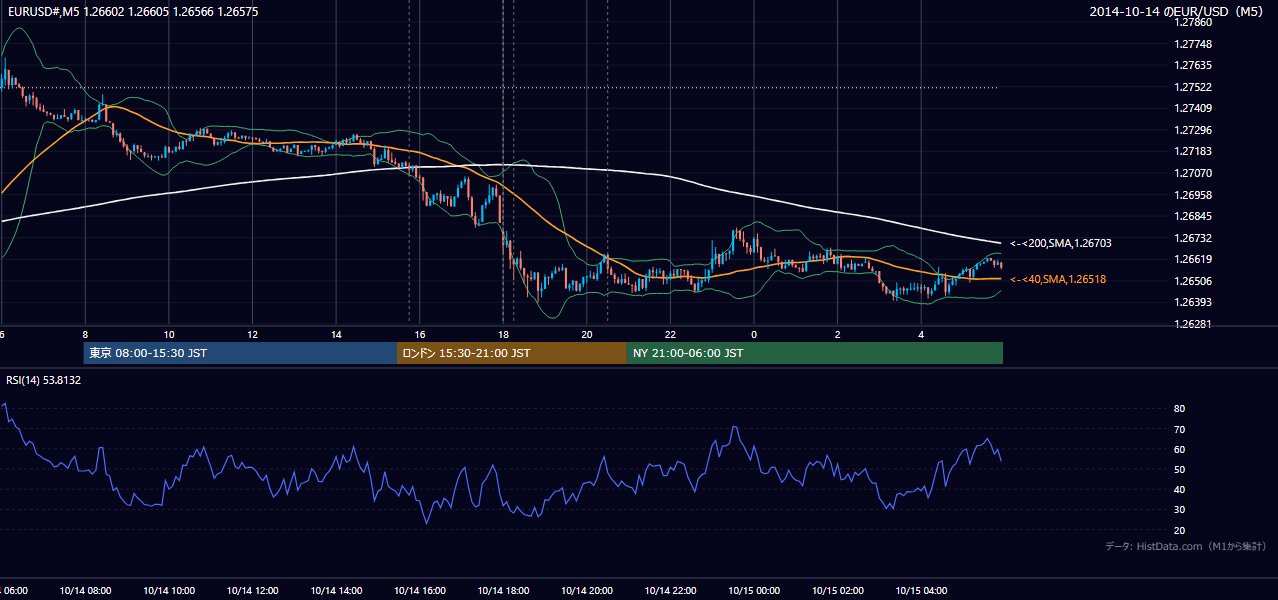The image size is (1278, 600).
Task: Select the 200,SMA,1.26703 label
Action: click(1061, 243)
